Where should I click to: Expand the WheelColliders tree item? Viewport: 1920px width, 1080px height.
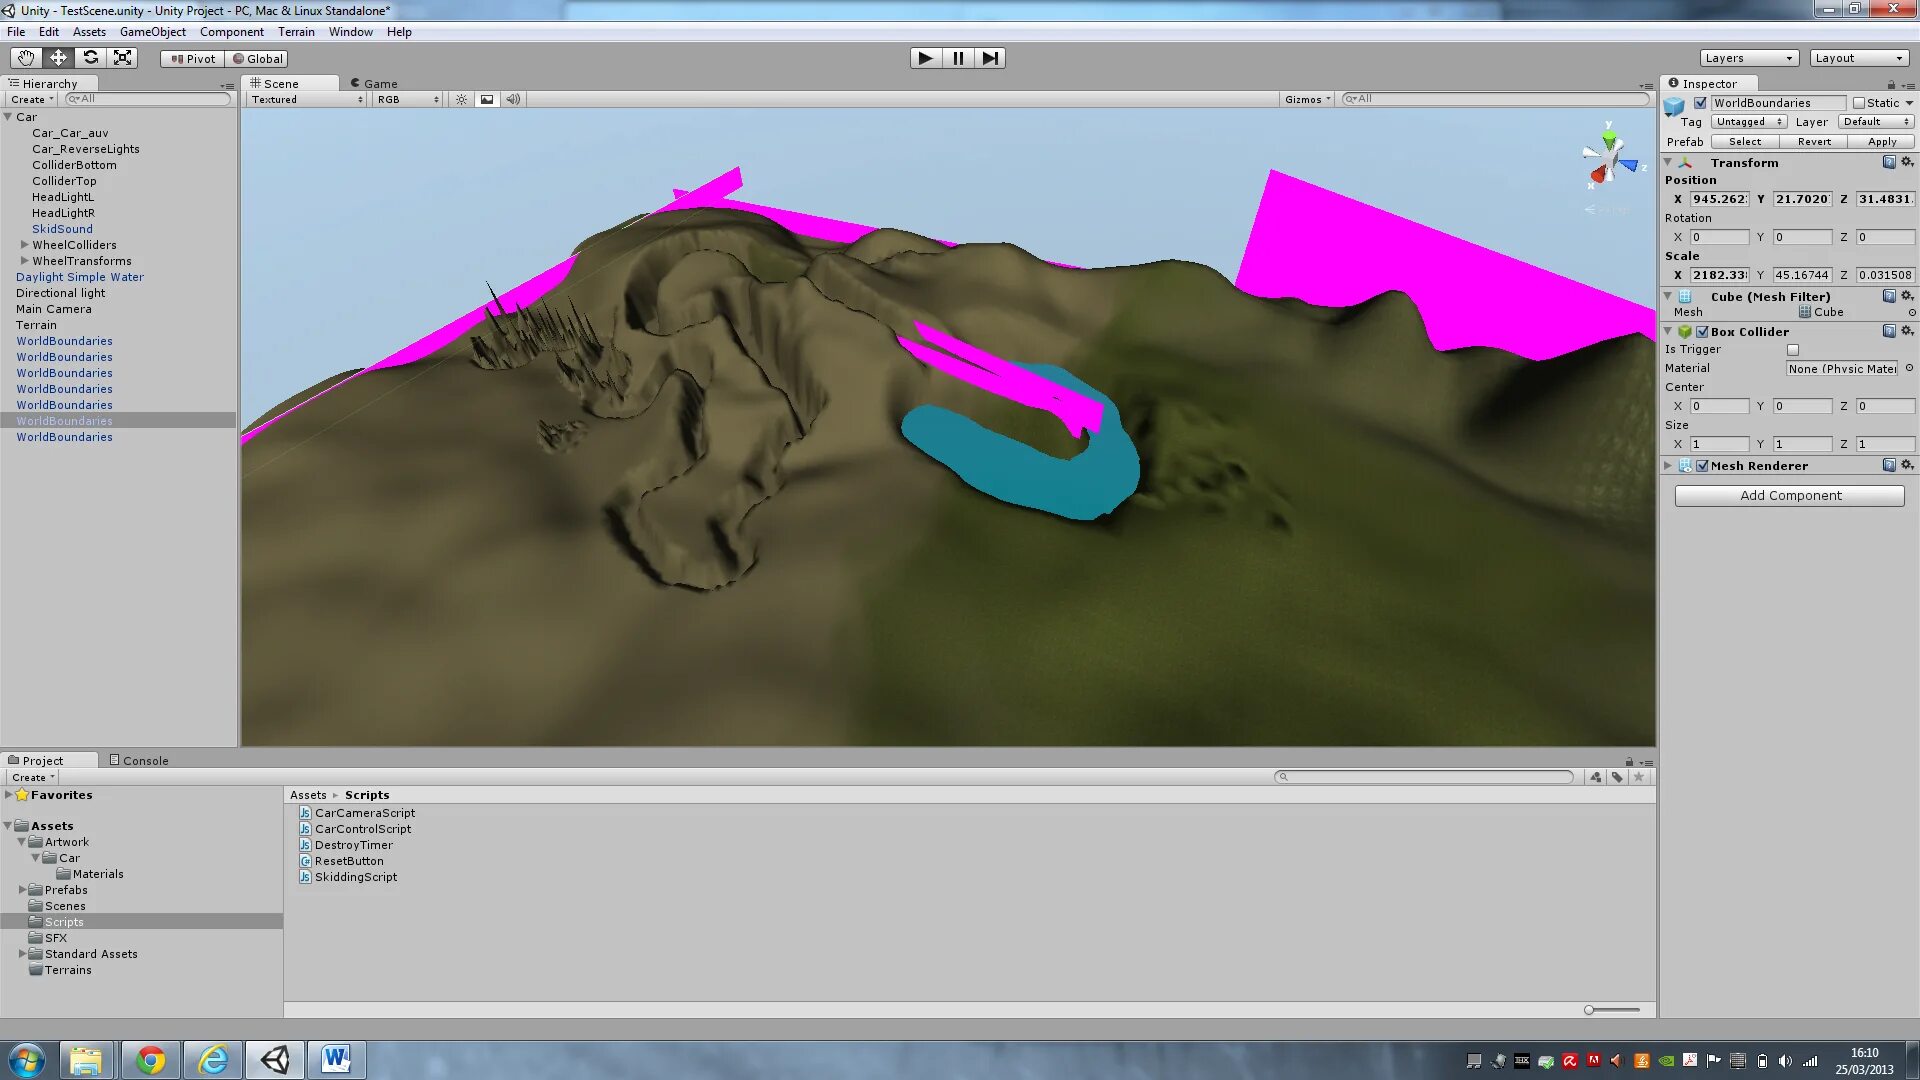(x=24, y=245)
